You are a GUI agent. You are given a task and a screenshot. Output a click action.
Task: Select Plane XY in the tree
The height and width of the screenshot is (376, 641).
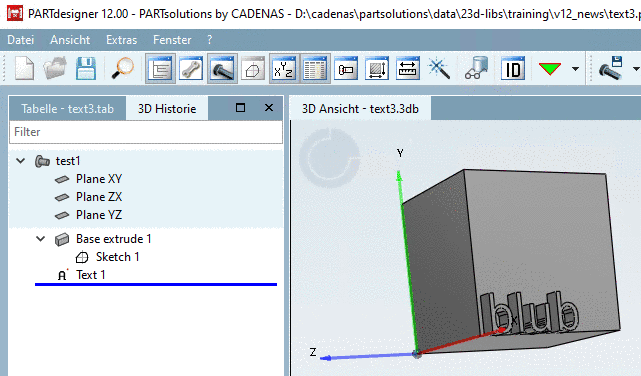tap(99, 179)
